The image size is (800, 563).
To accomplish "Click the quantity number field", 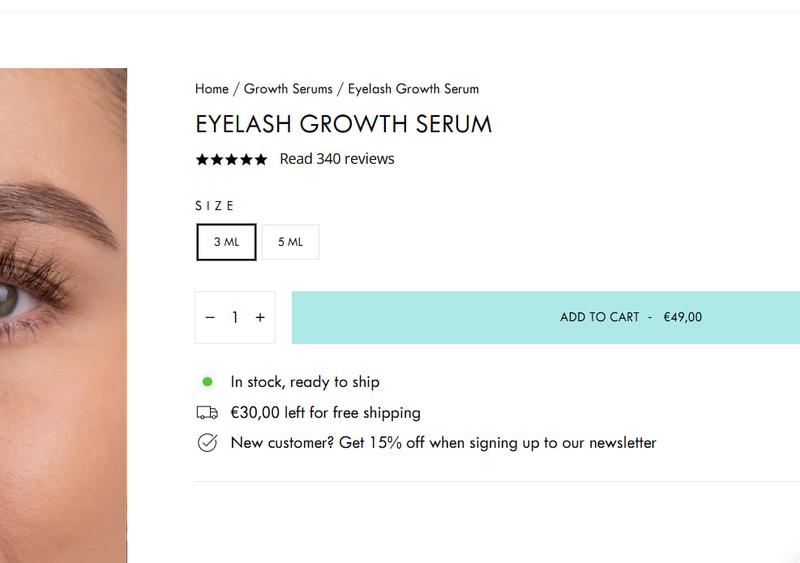I will tap(235, 317).
